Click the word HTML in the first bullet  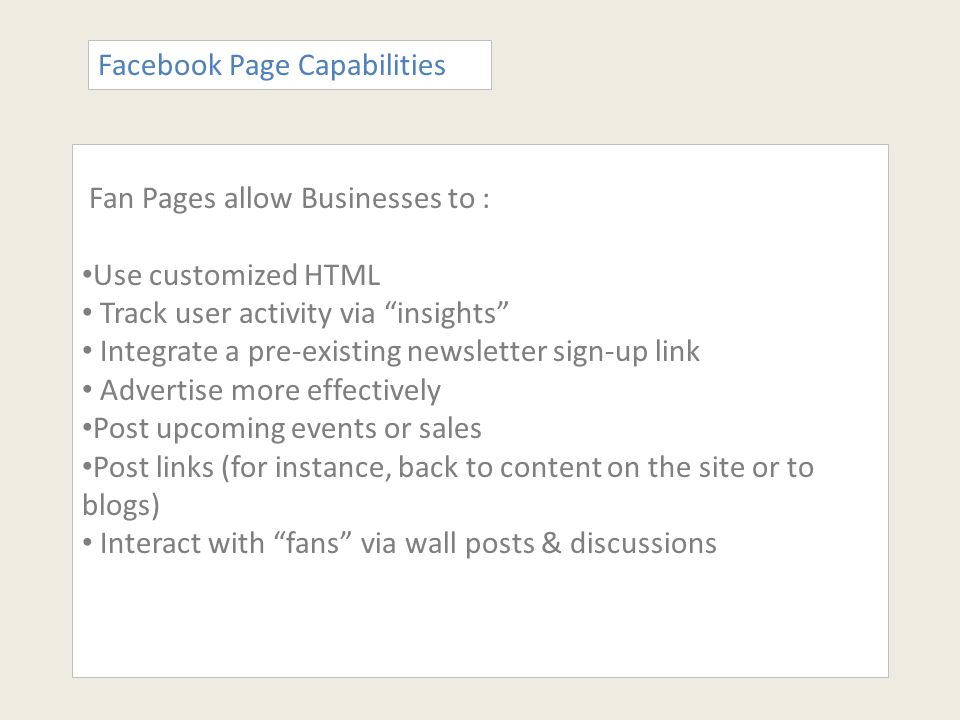tap(342, 276)
